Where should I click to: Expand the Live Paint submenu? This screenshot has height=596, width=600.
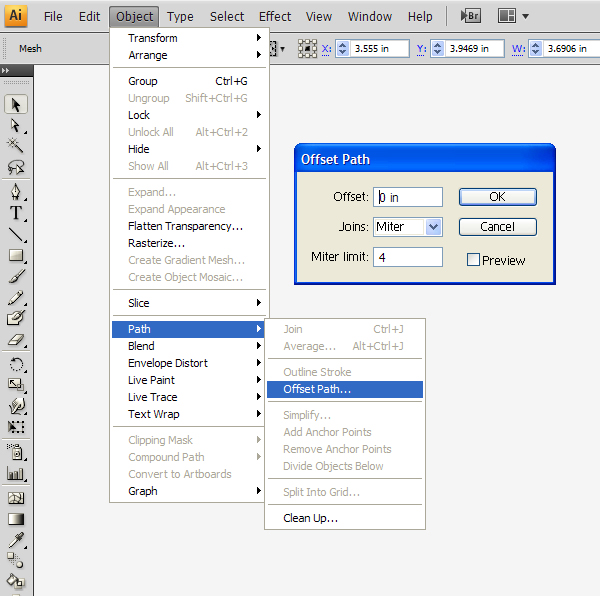pos(189,380)
